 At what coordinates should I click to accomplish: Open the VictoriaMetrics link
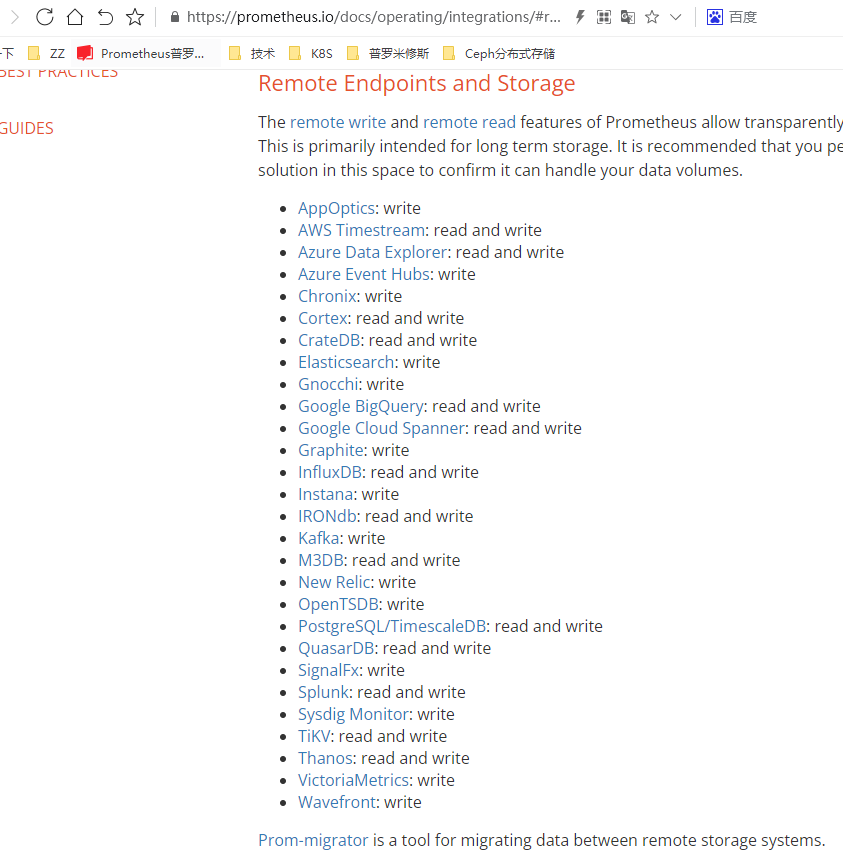(353, 780)
